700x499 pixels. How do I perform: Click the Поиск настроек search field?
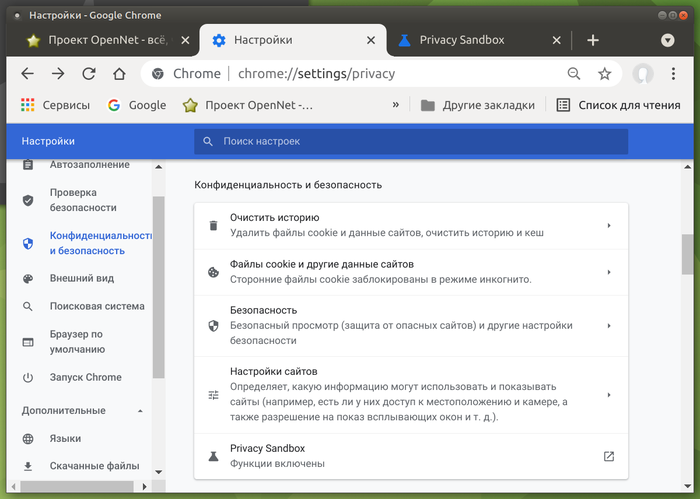point(411,142)
